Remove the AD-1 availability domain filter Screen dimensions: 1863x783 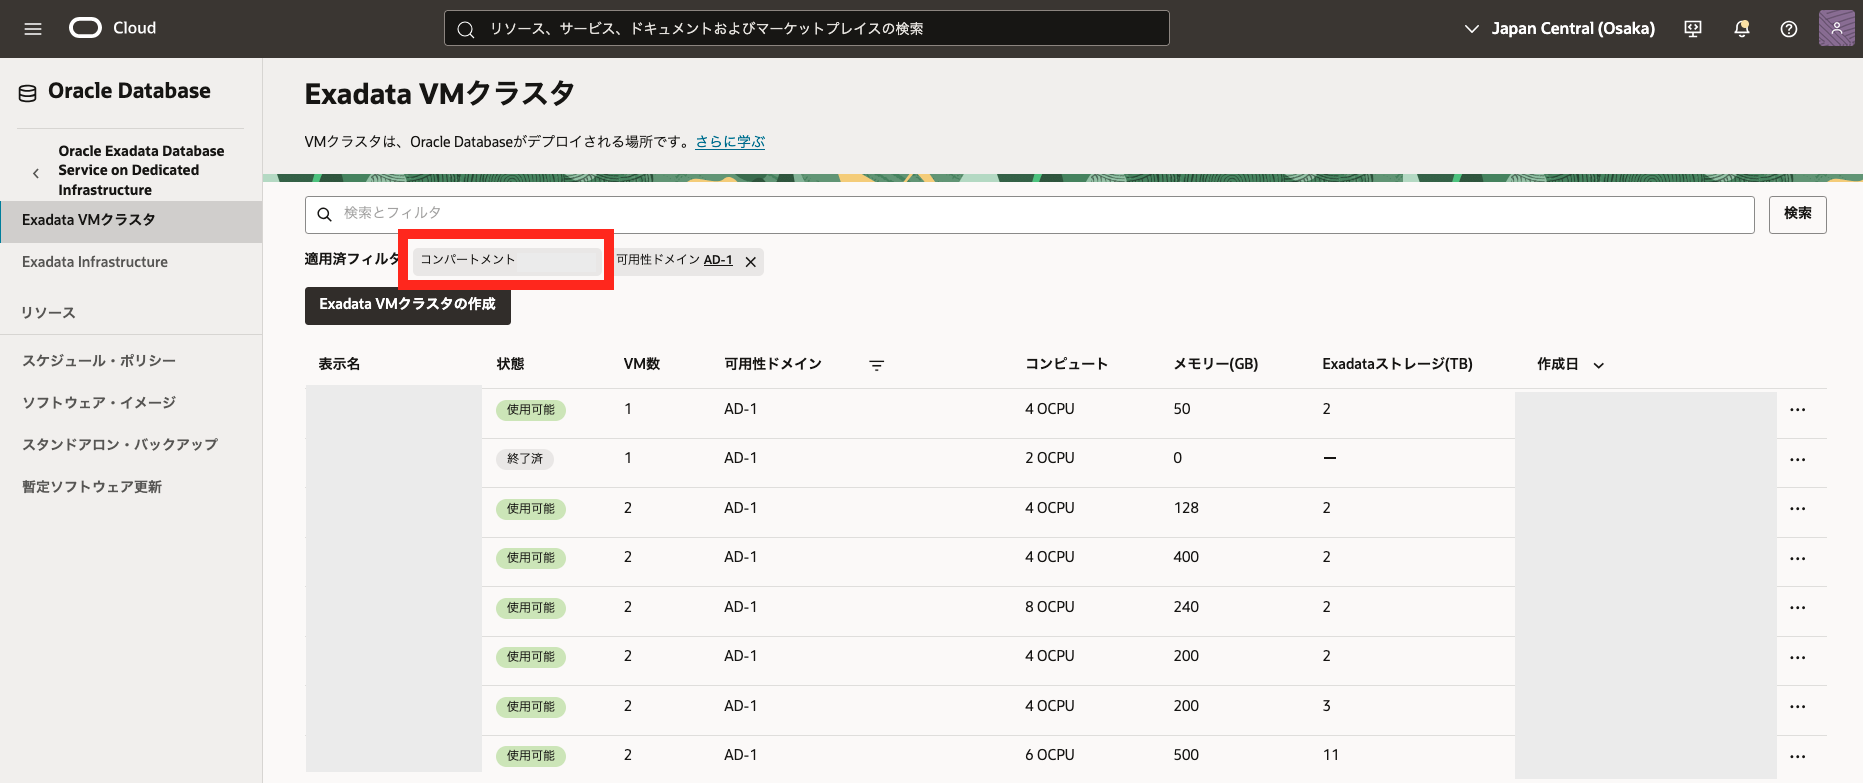[750, 262]
